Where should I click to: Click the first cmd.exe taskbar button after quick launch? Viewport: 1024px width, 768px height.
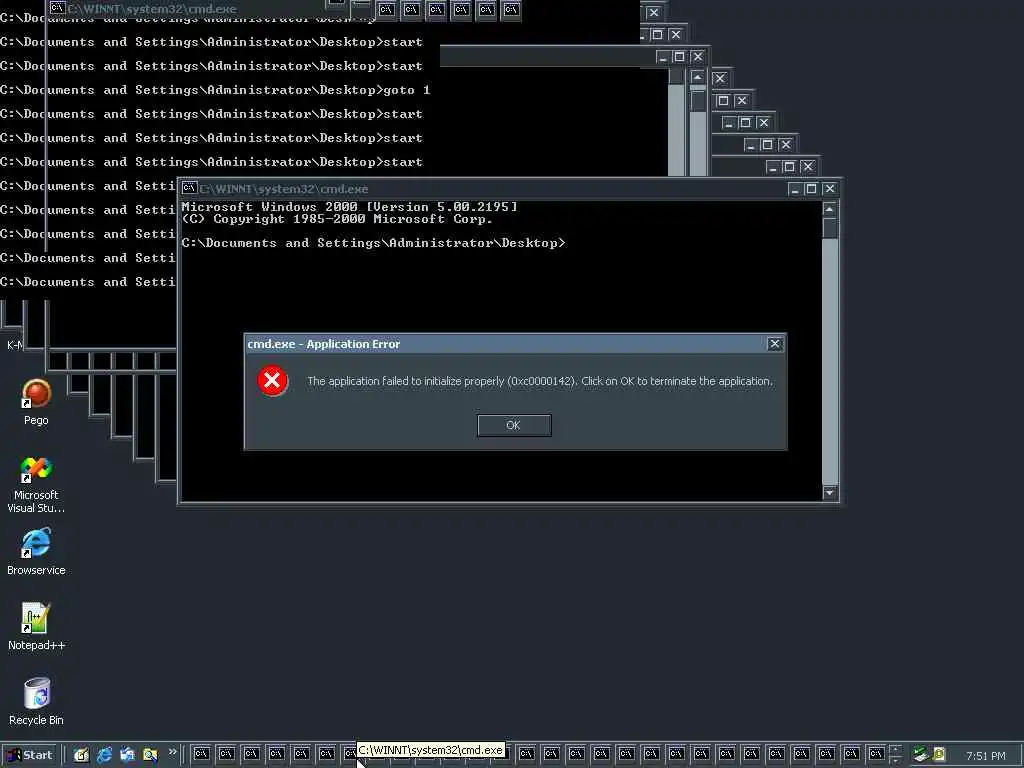tap(201, 754)
